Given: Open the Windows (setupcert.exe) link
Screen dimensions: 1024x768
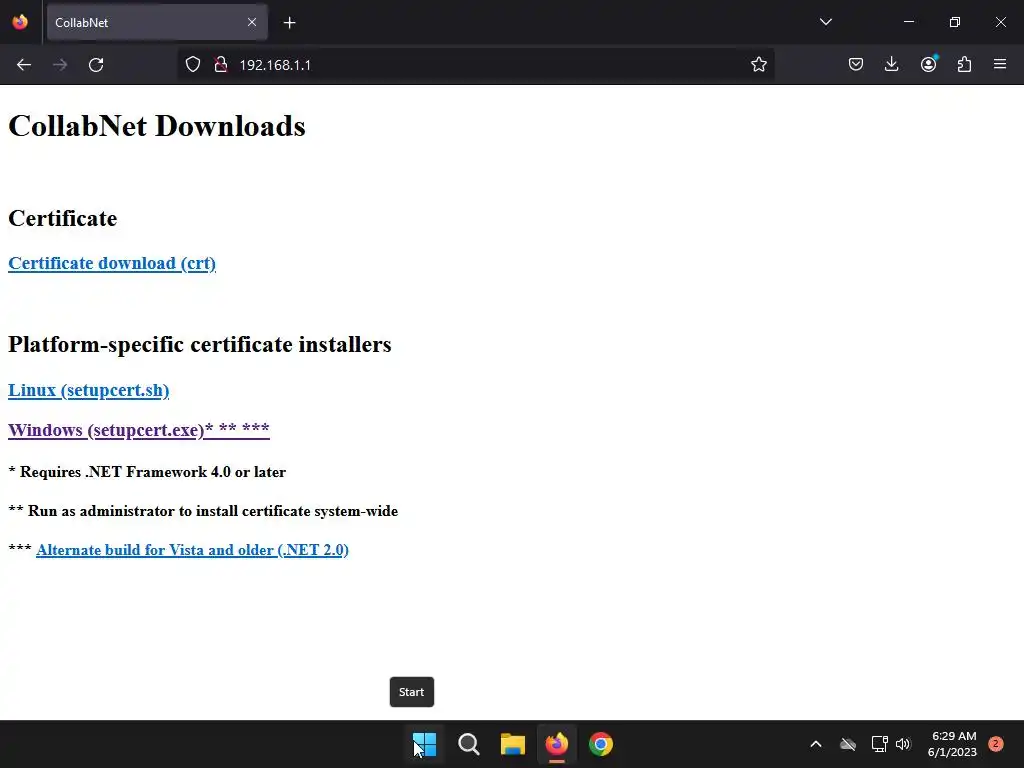Looking at the screenshot, I should point(139,430).
